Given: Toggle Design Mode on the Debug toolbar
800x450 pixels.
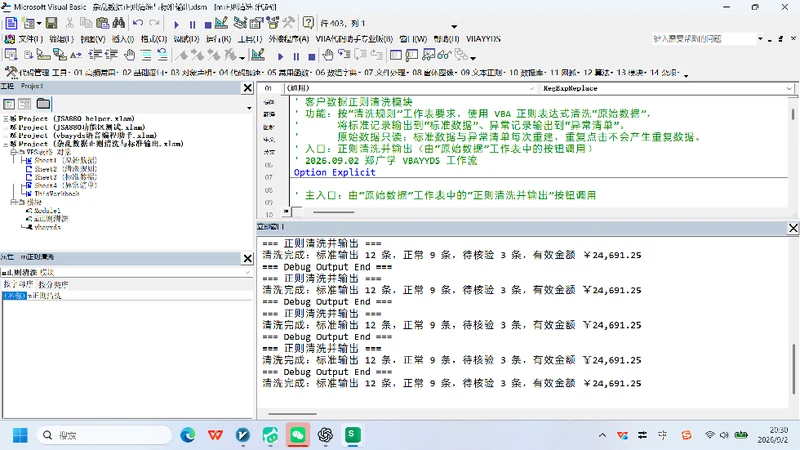Looking at the screenshot, I should point(258,55).
